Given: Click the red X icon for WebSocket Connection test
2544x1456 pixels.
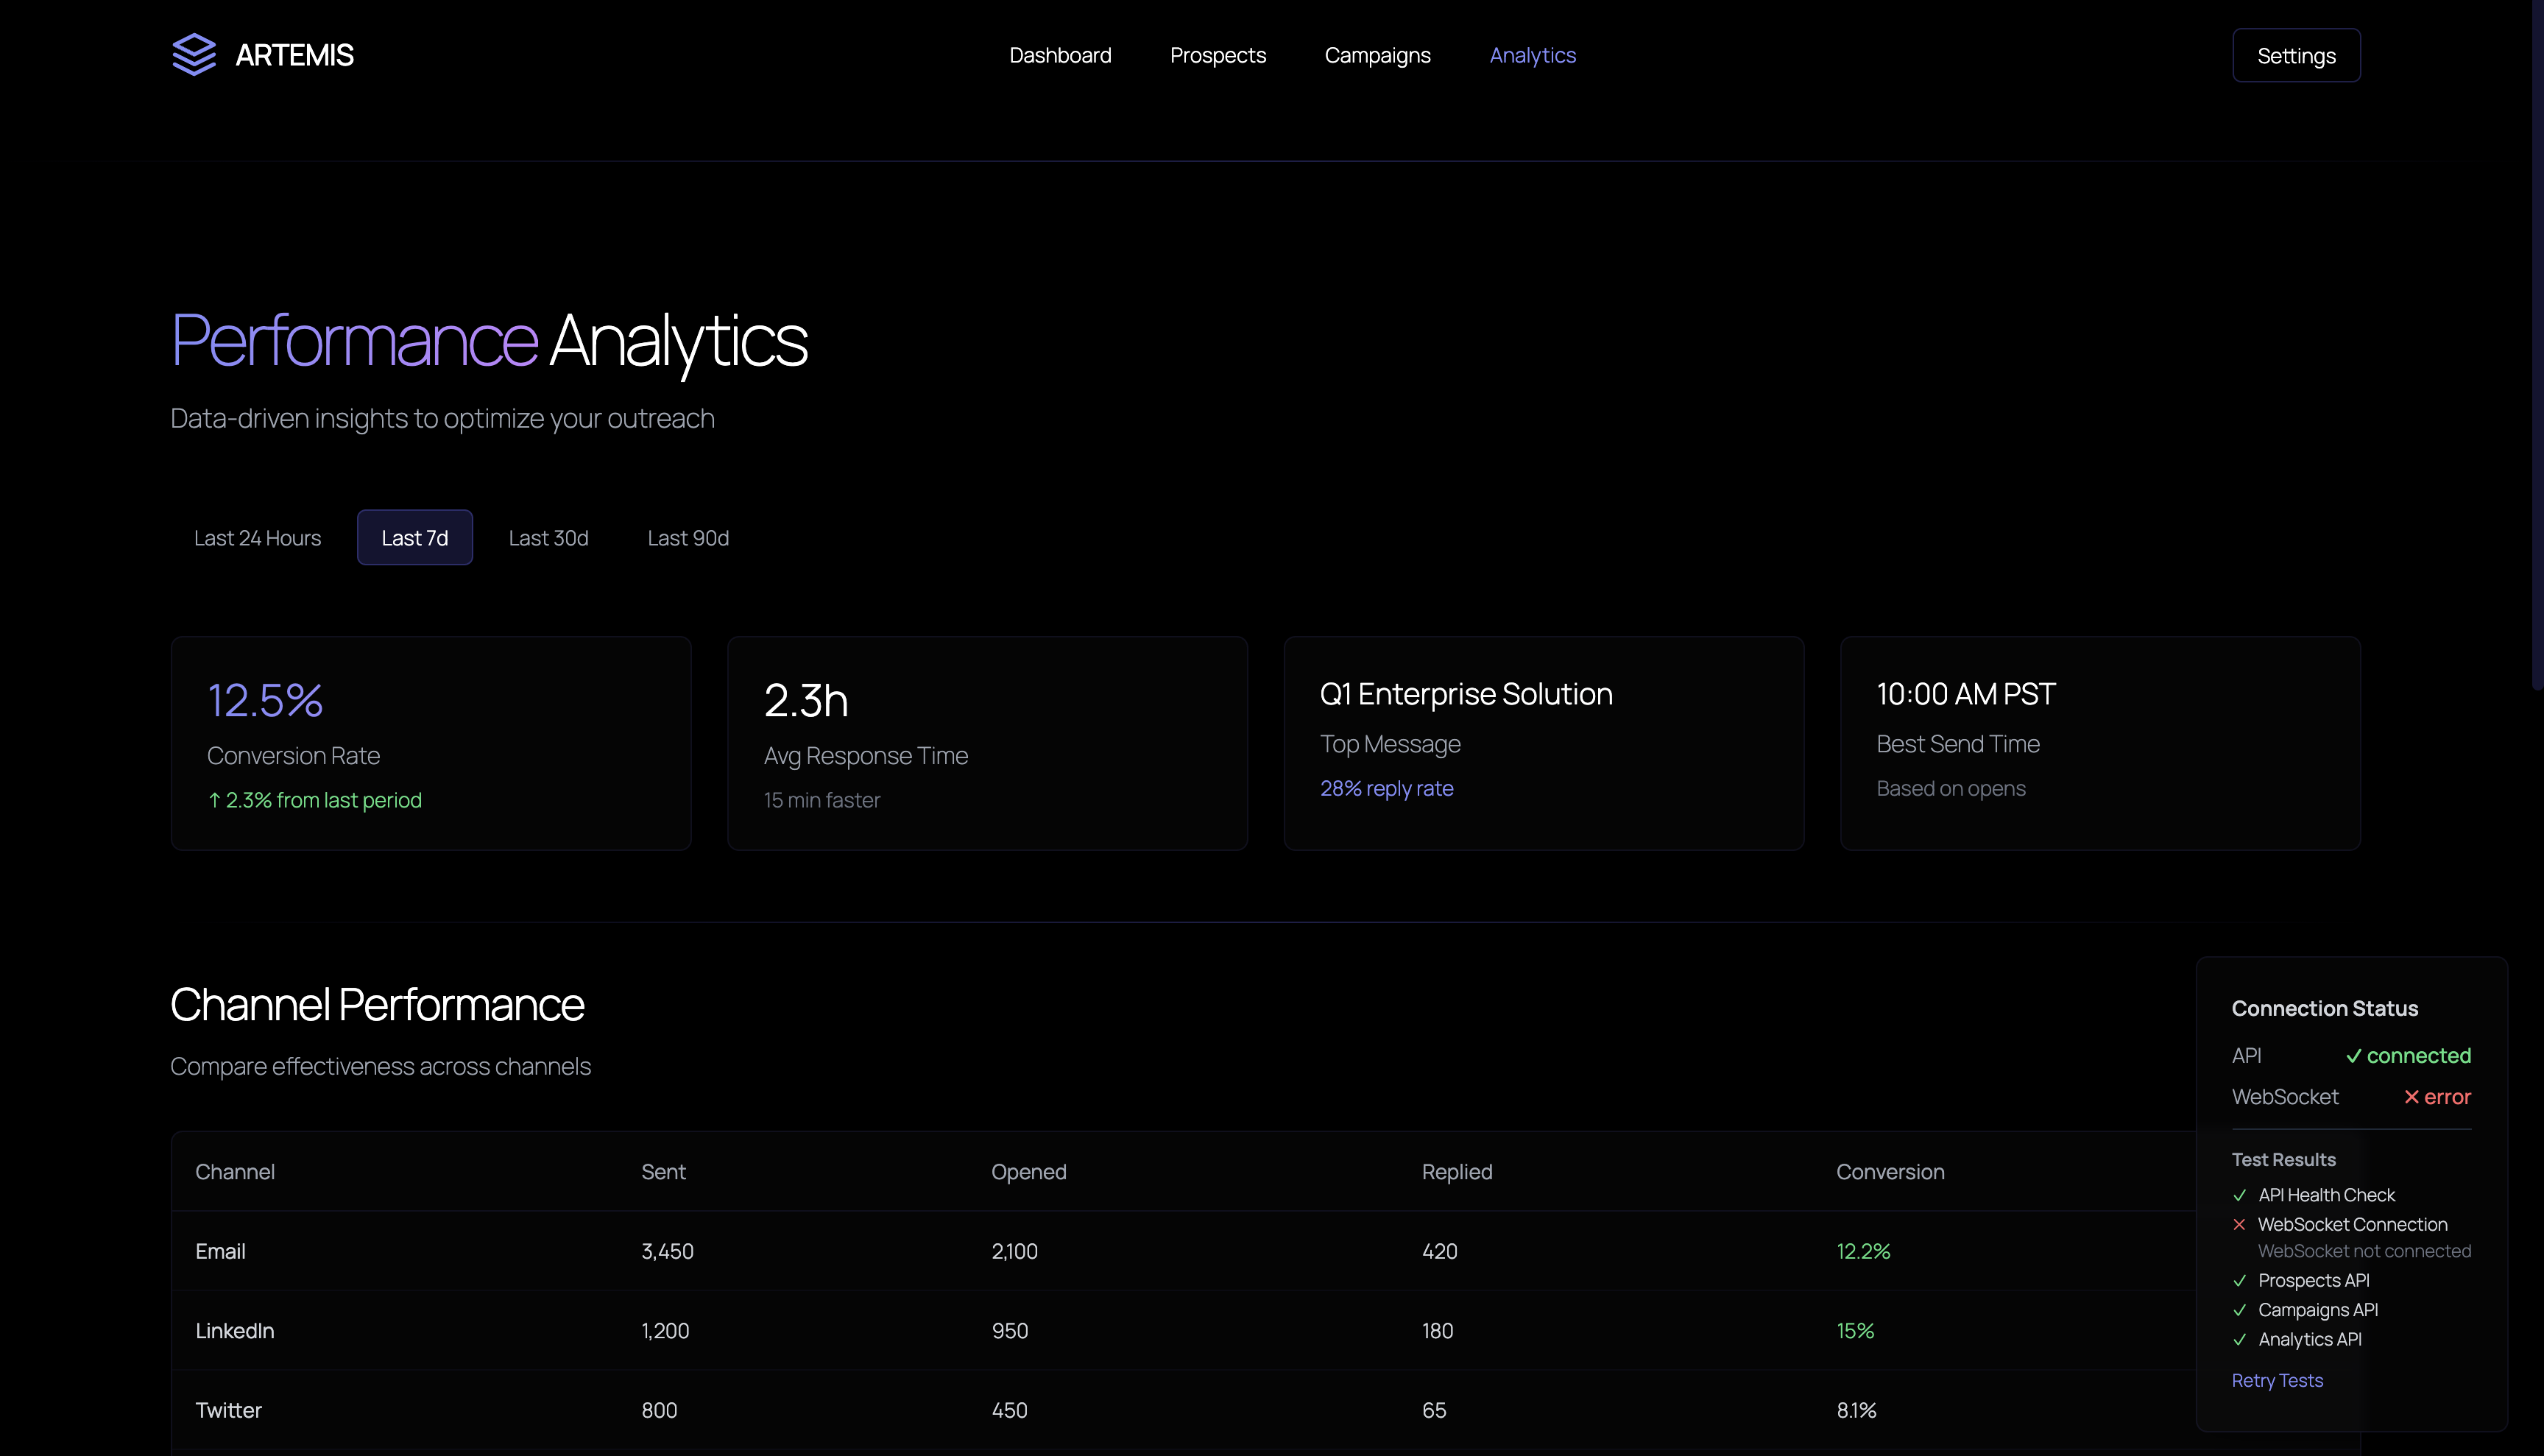Looking at the screenshot, I should 2239,1224.
